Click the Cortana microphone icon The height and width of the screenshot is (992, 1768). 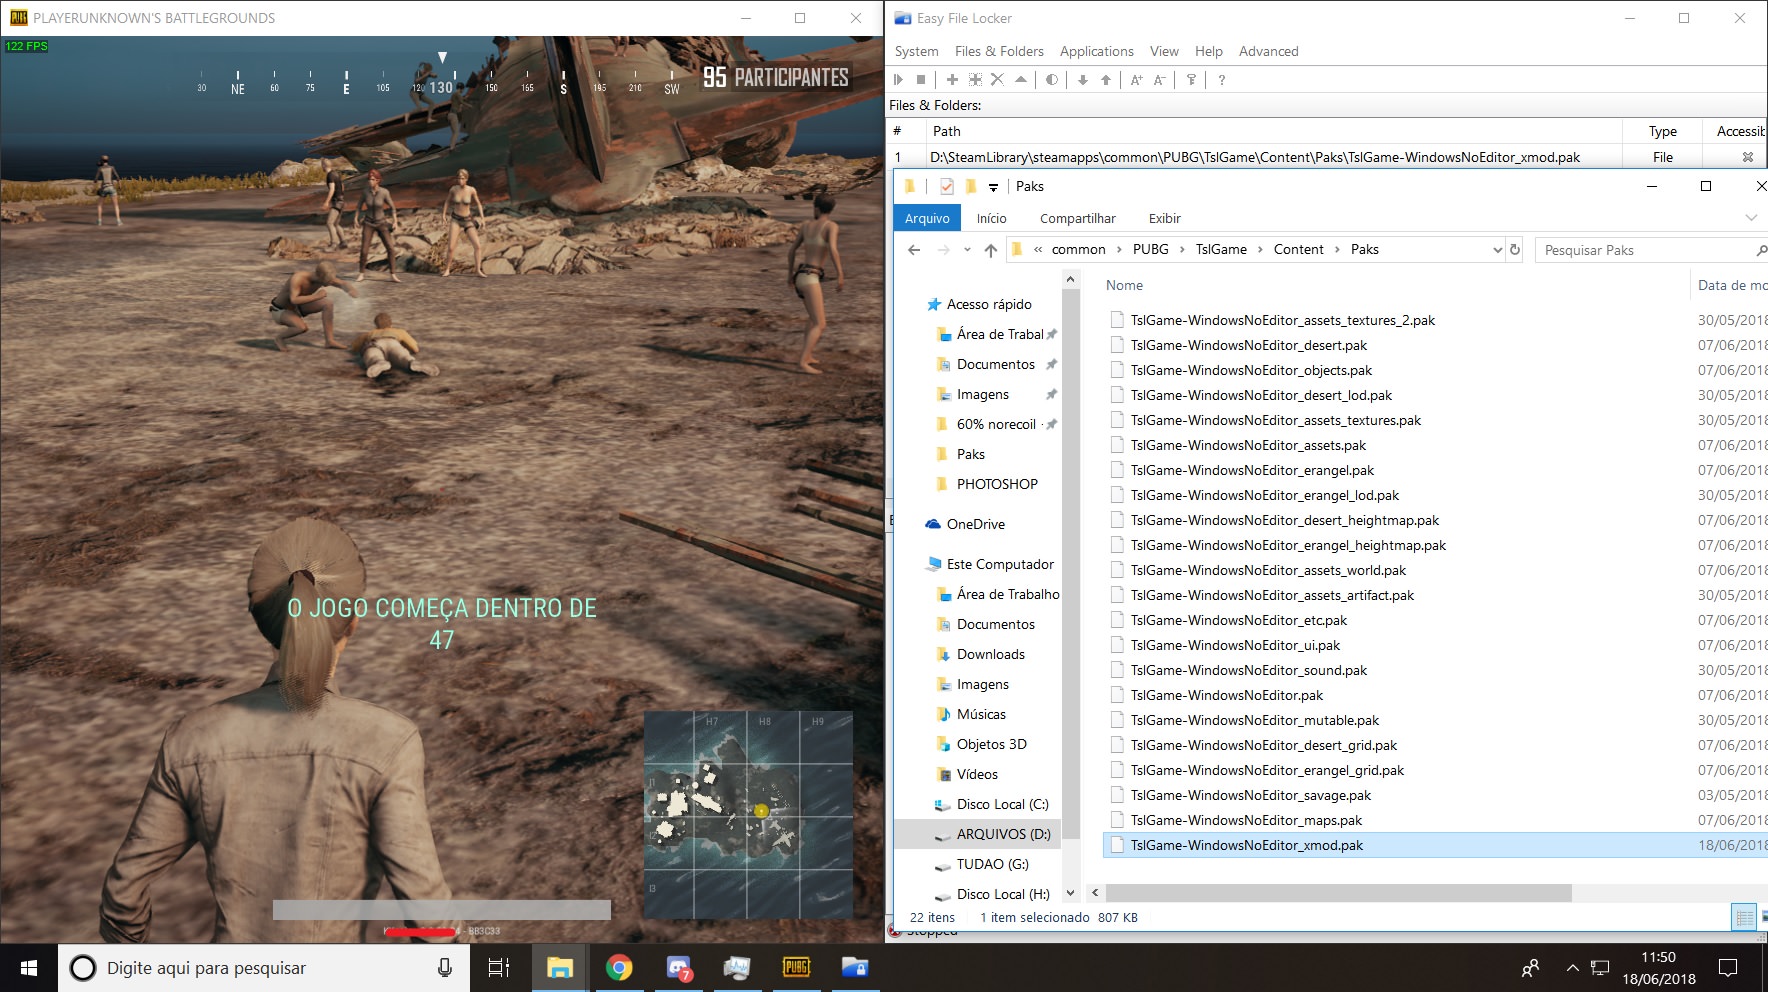tap(445, 967)
